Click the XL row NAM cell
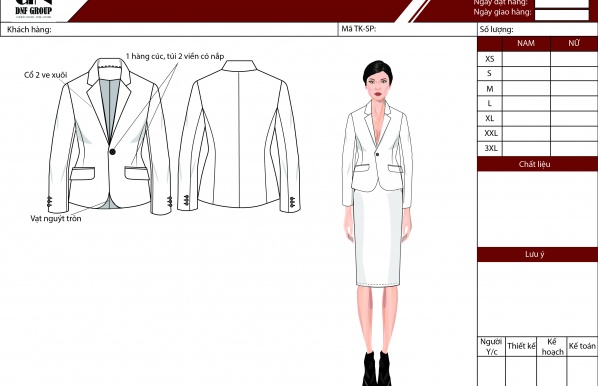598x386 pixels. pos(526,119)
